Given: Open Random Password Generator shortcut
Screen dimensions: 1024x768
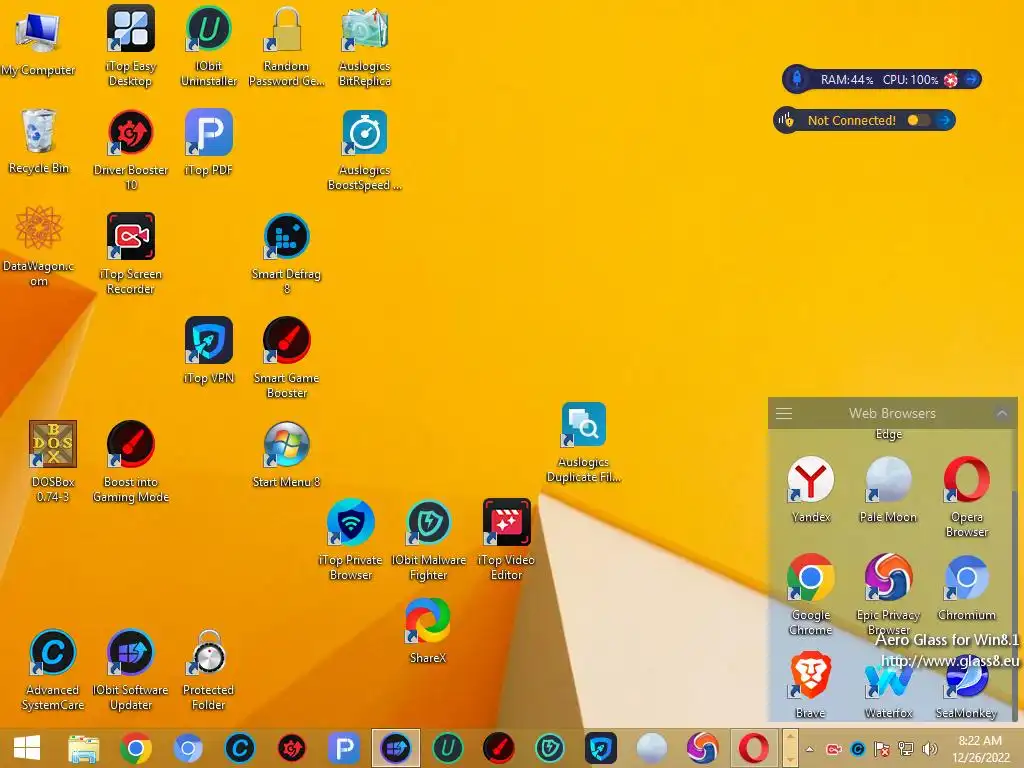Looking at the screenshot, I should tap(286, 44).
